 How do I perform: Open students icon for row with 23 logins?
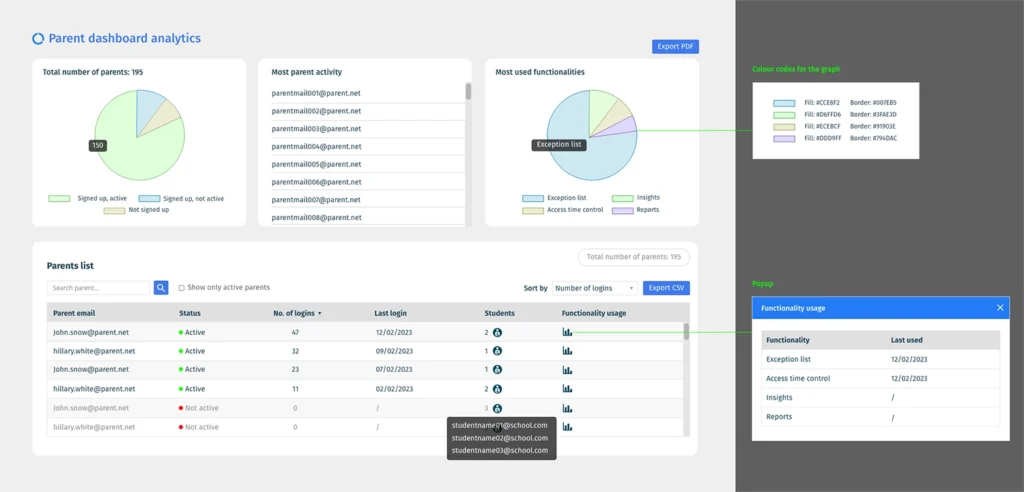click(x=498, y=370)
